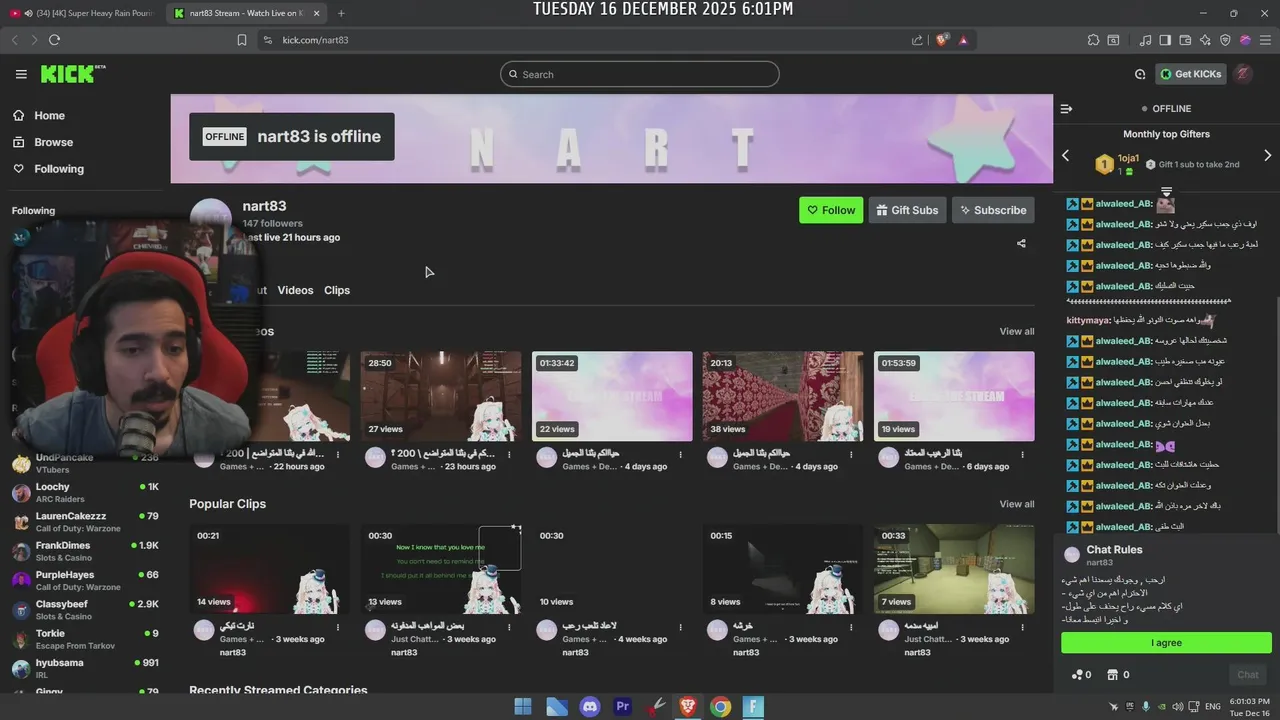
Task: Open the 00:33 clip thumbnail with 7 views
Action: [x=954, y=569]
